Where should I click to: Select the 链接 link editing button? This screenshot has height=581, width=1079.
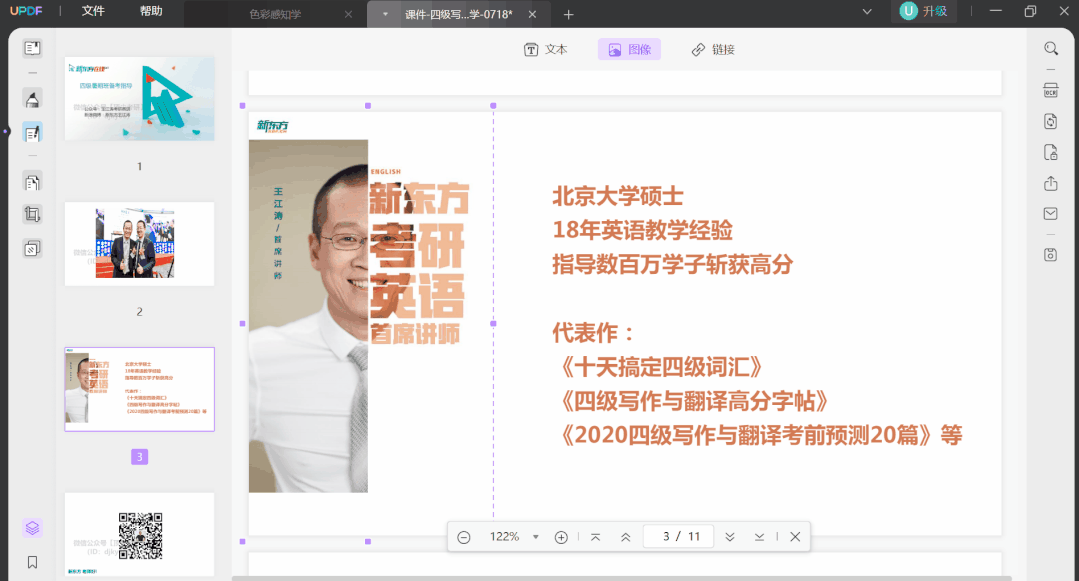[713, 50]
